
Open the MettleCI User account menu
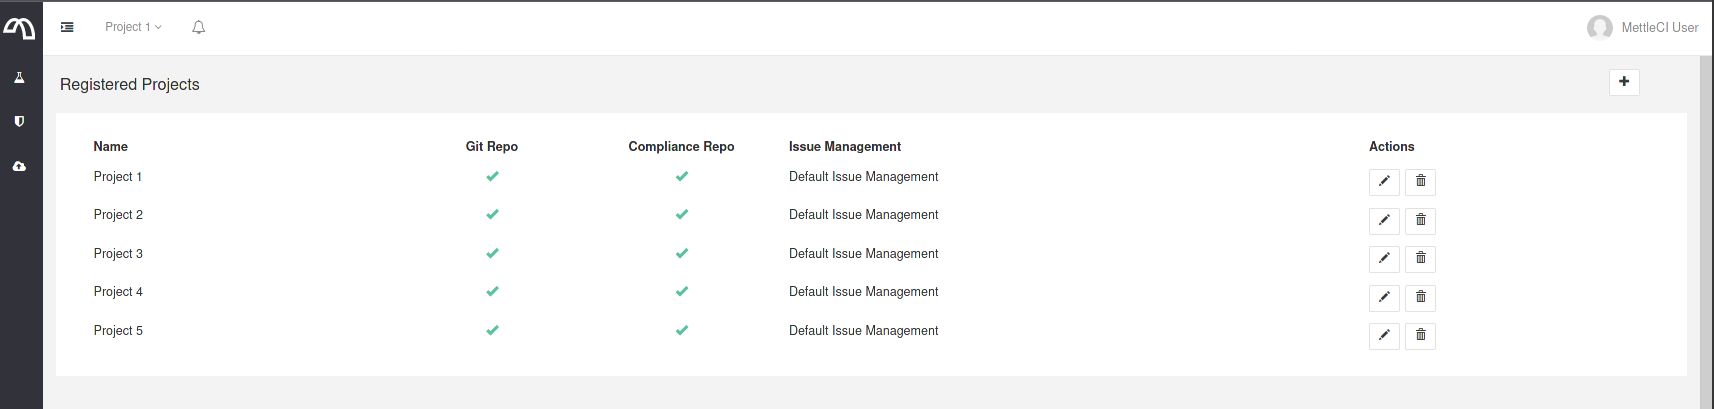coord(1642,27)
